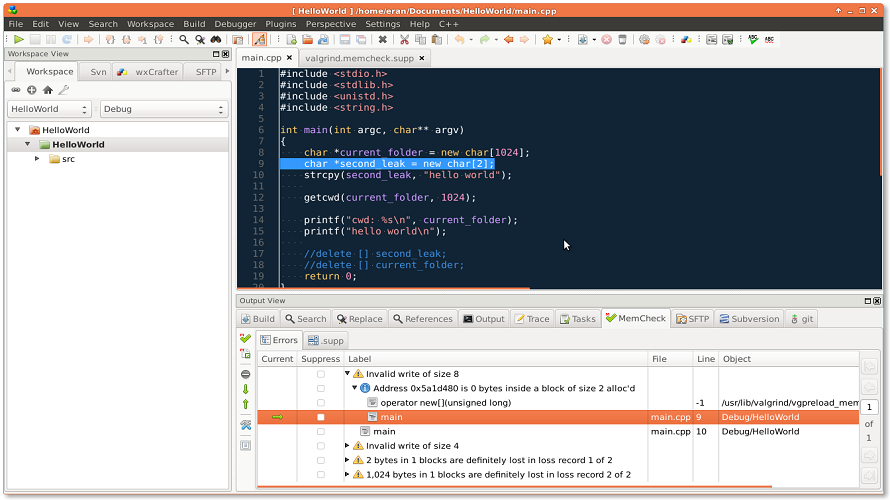Click the spell check ABC icon with green check
The height and width of the screenshot is (500, 890).
pyautogui.click(x=752, y=40)
